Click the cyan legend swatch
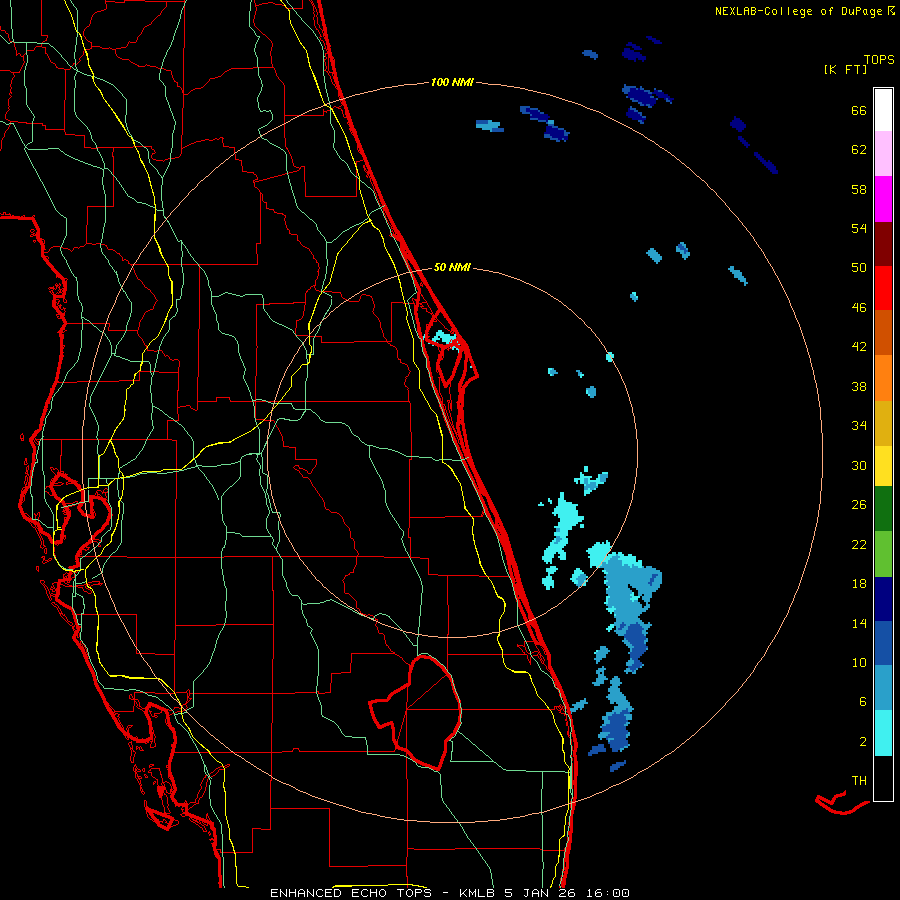This screenshot has height=900, width=900. tap(883, 733)
